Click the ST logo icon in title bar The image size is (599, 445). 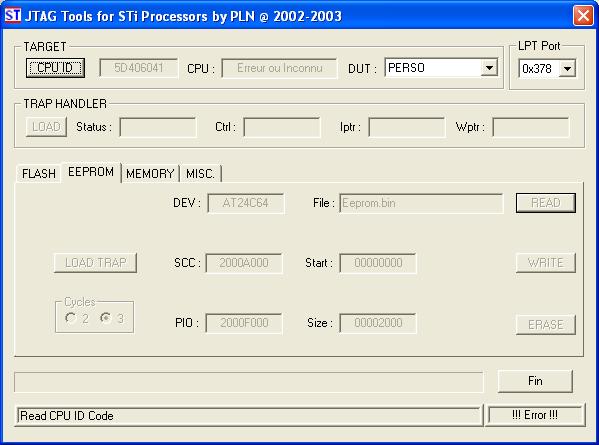pos(13,16)
